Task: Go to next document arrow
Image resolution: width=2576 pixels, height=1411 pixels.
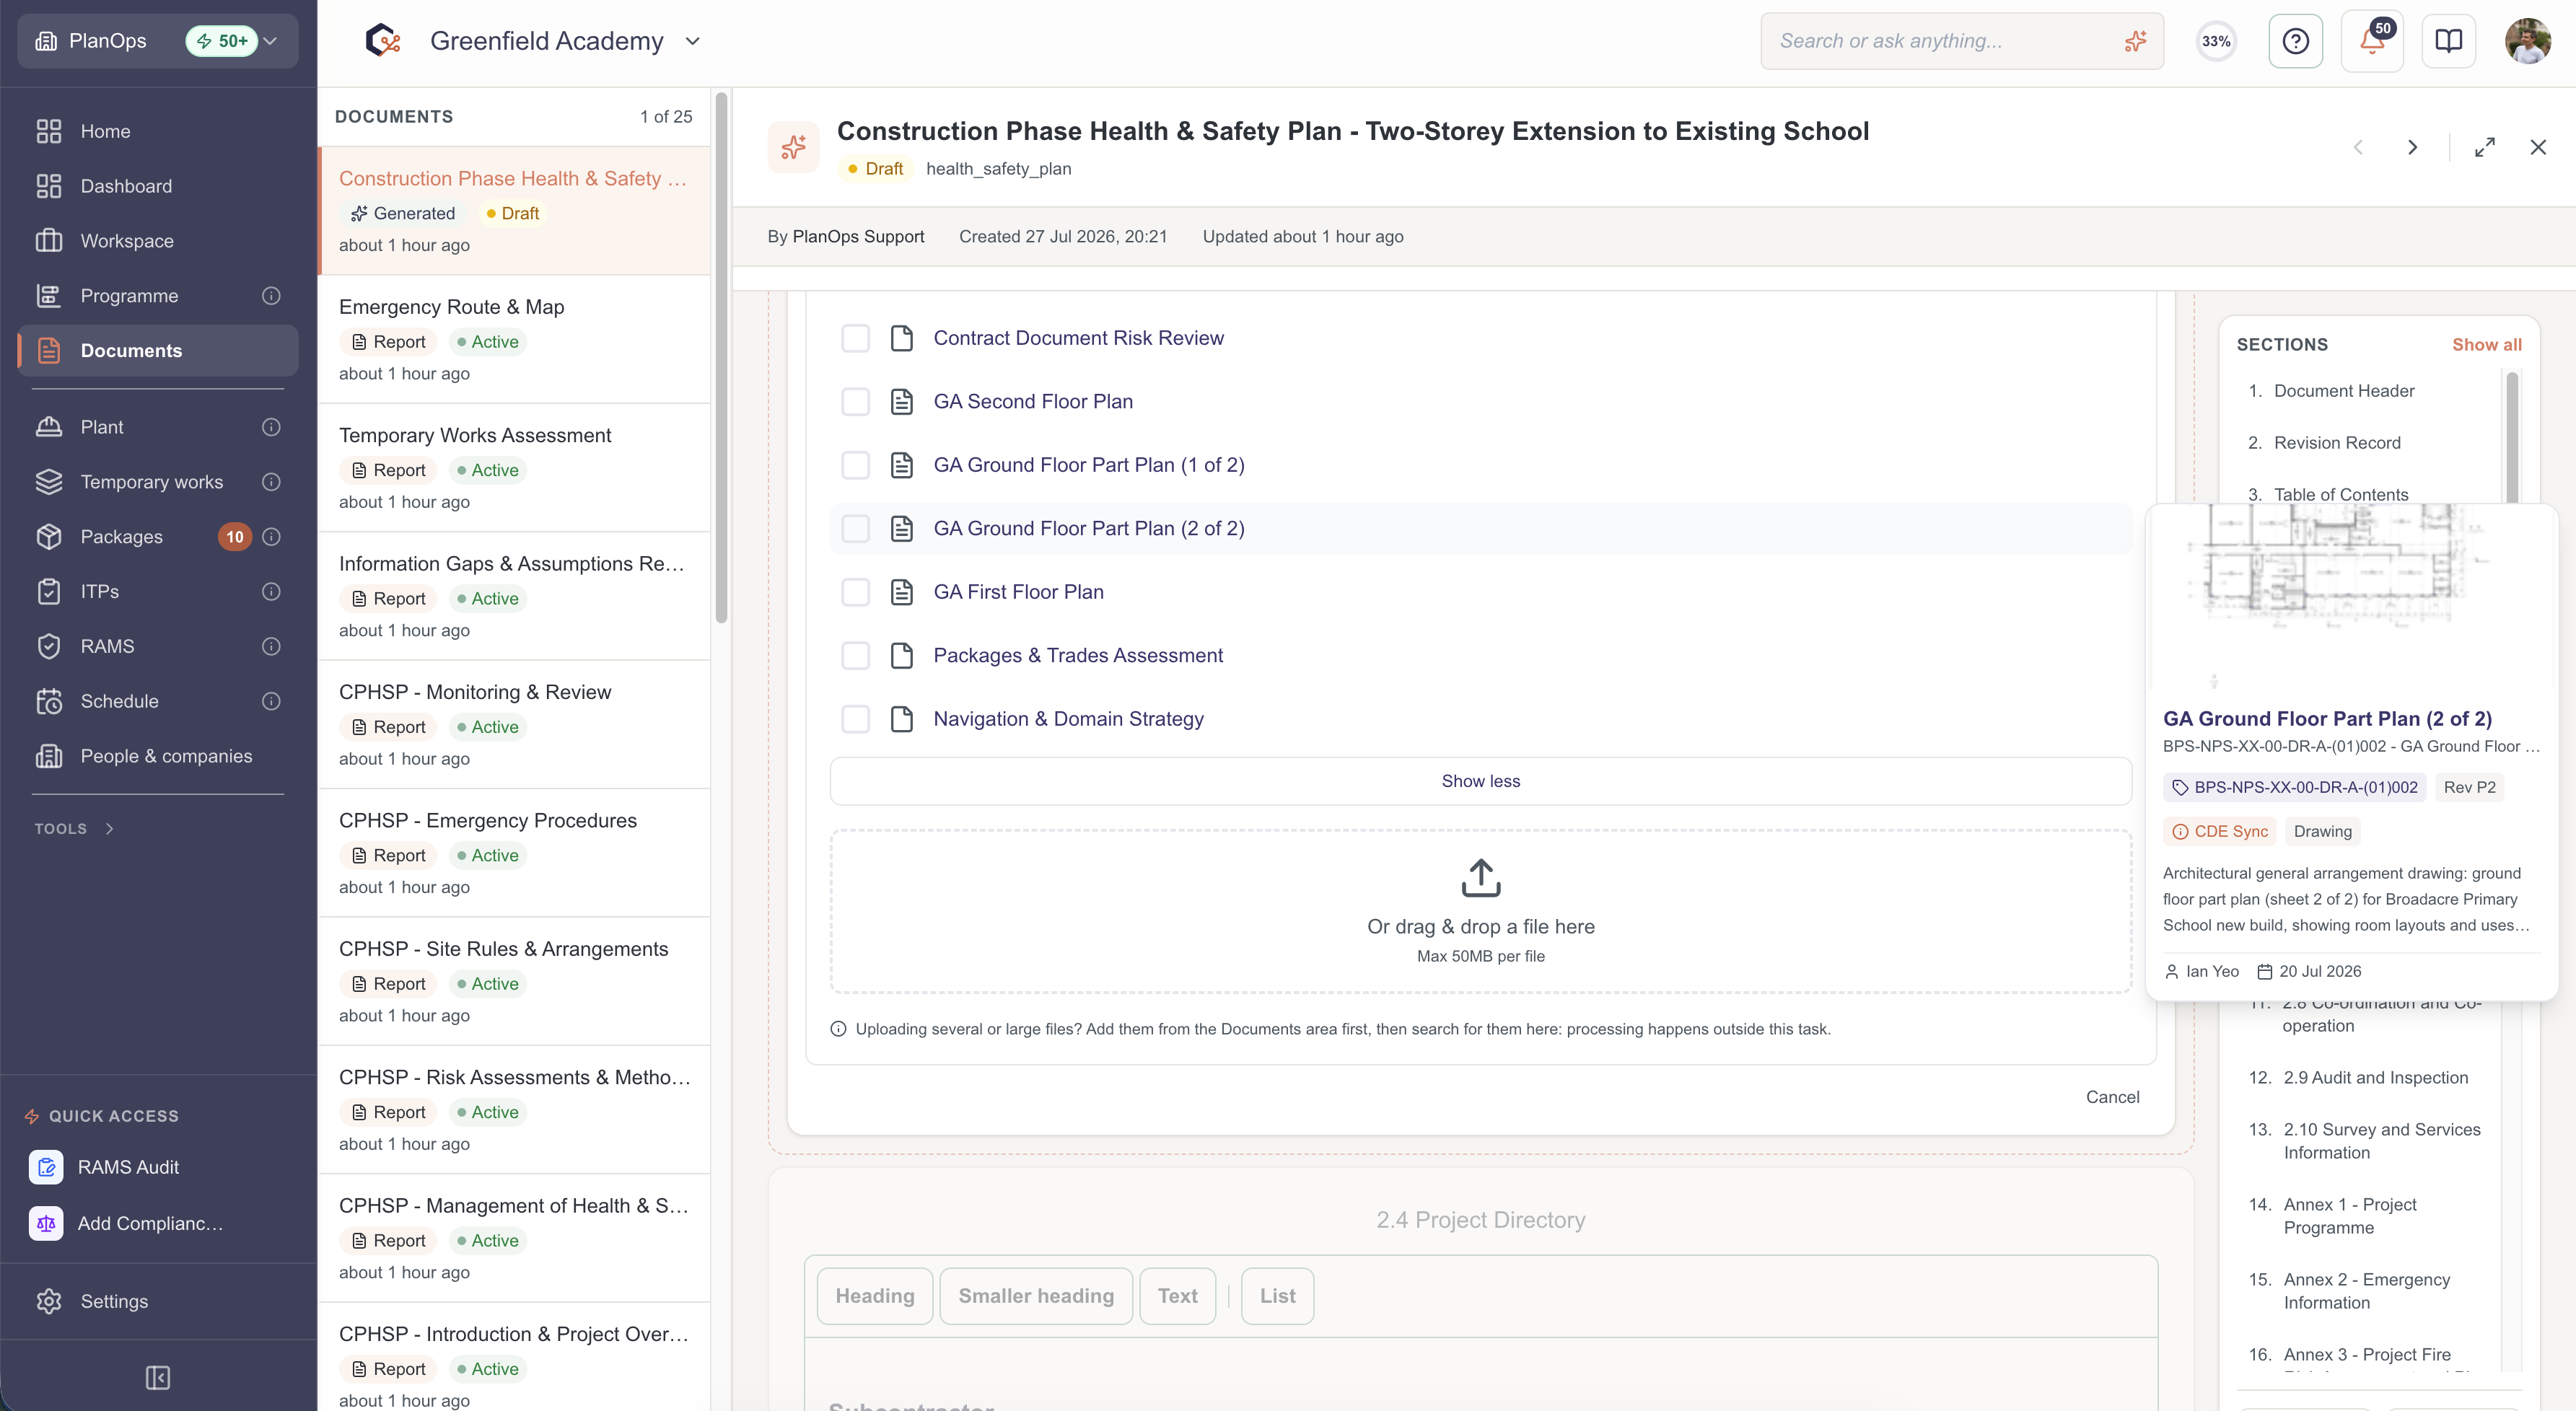Action: click(2413, 148)
